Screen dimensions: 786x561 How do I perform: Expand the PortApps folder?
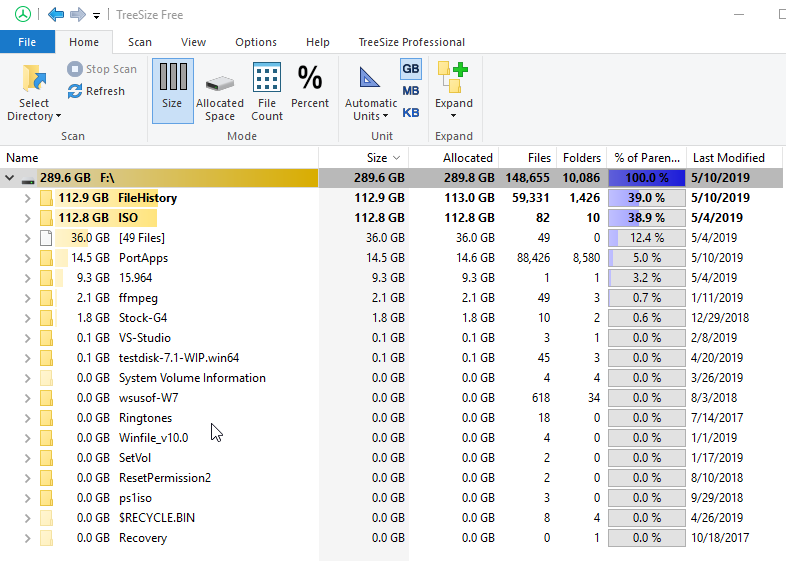point(28,258)
